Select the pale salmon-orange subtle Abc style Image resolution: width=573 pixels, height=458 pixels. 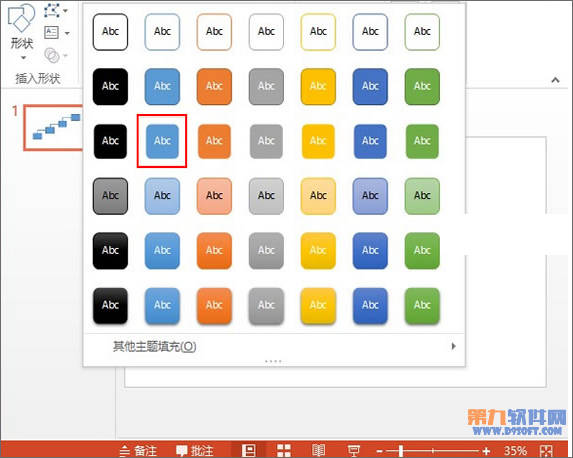(214, 196)
